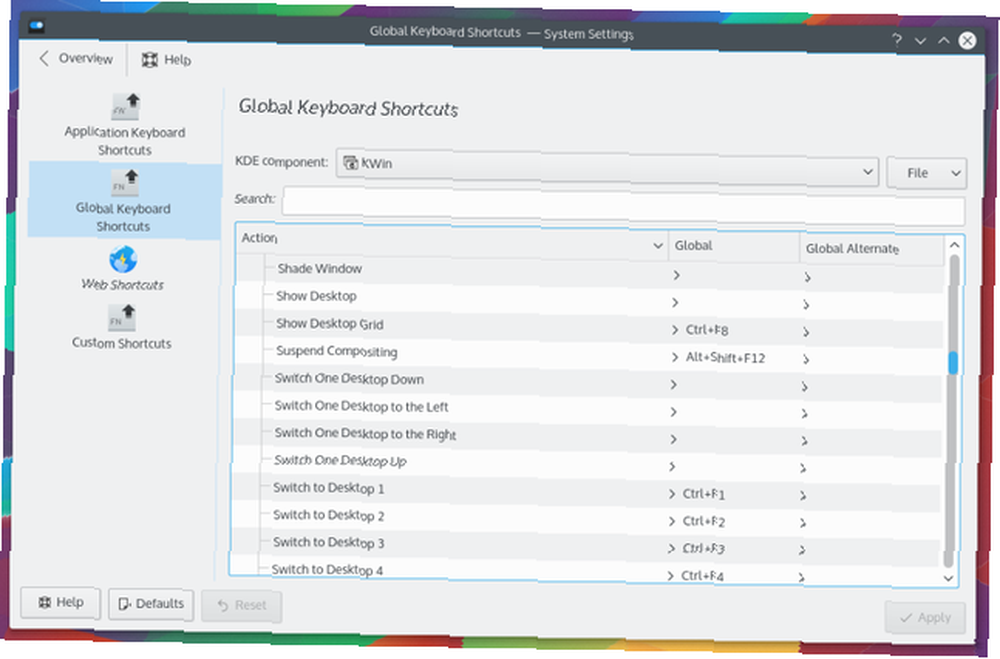Image resolution: width=1000 pixels, height=659 pixels.
Task: Expand Global Alternate for Switch to Desktop 2
Action: click(x=802, y=523)
